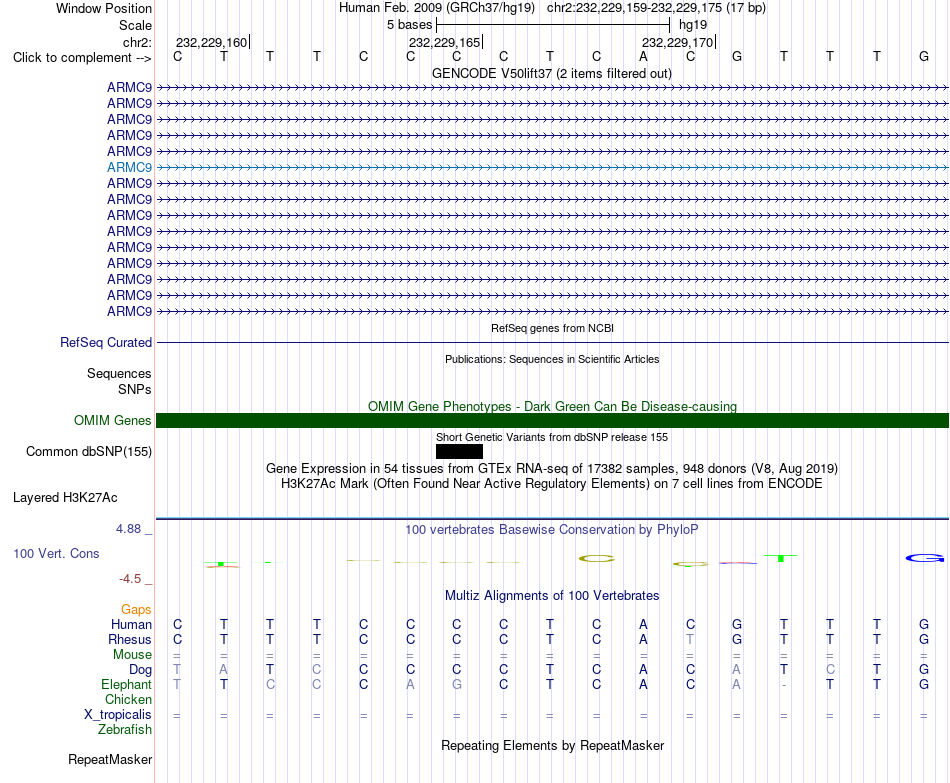Screen dimensions: 950x783
Task: Click the Sequences track label
Action: [119, 373]
